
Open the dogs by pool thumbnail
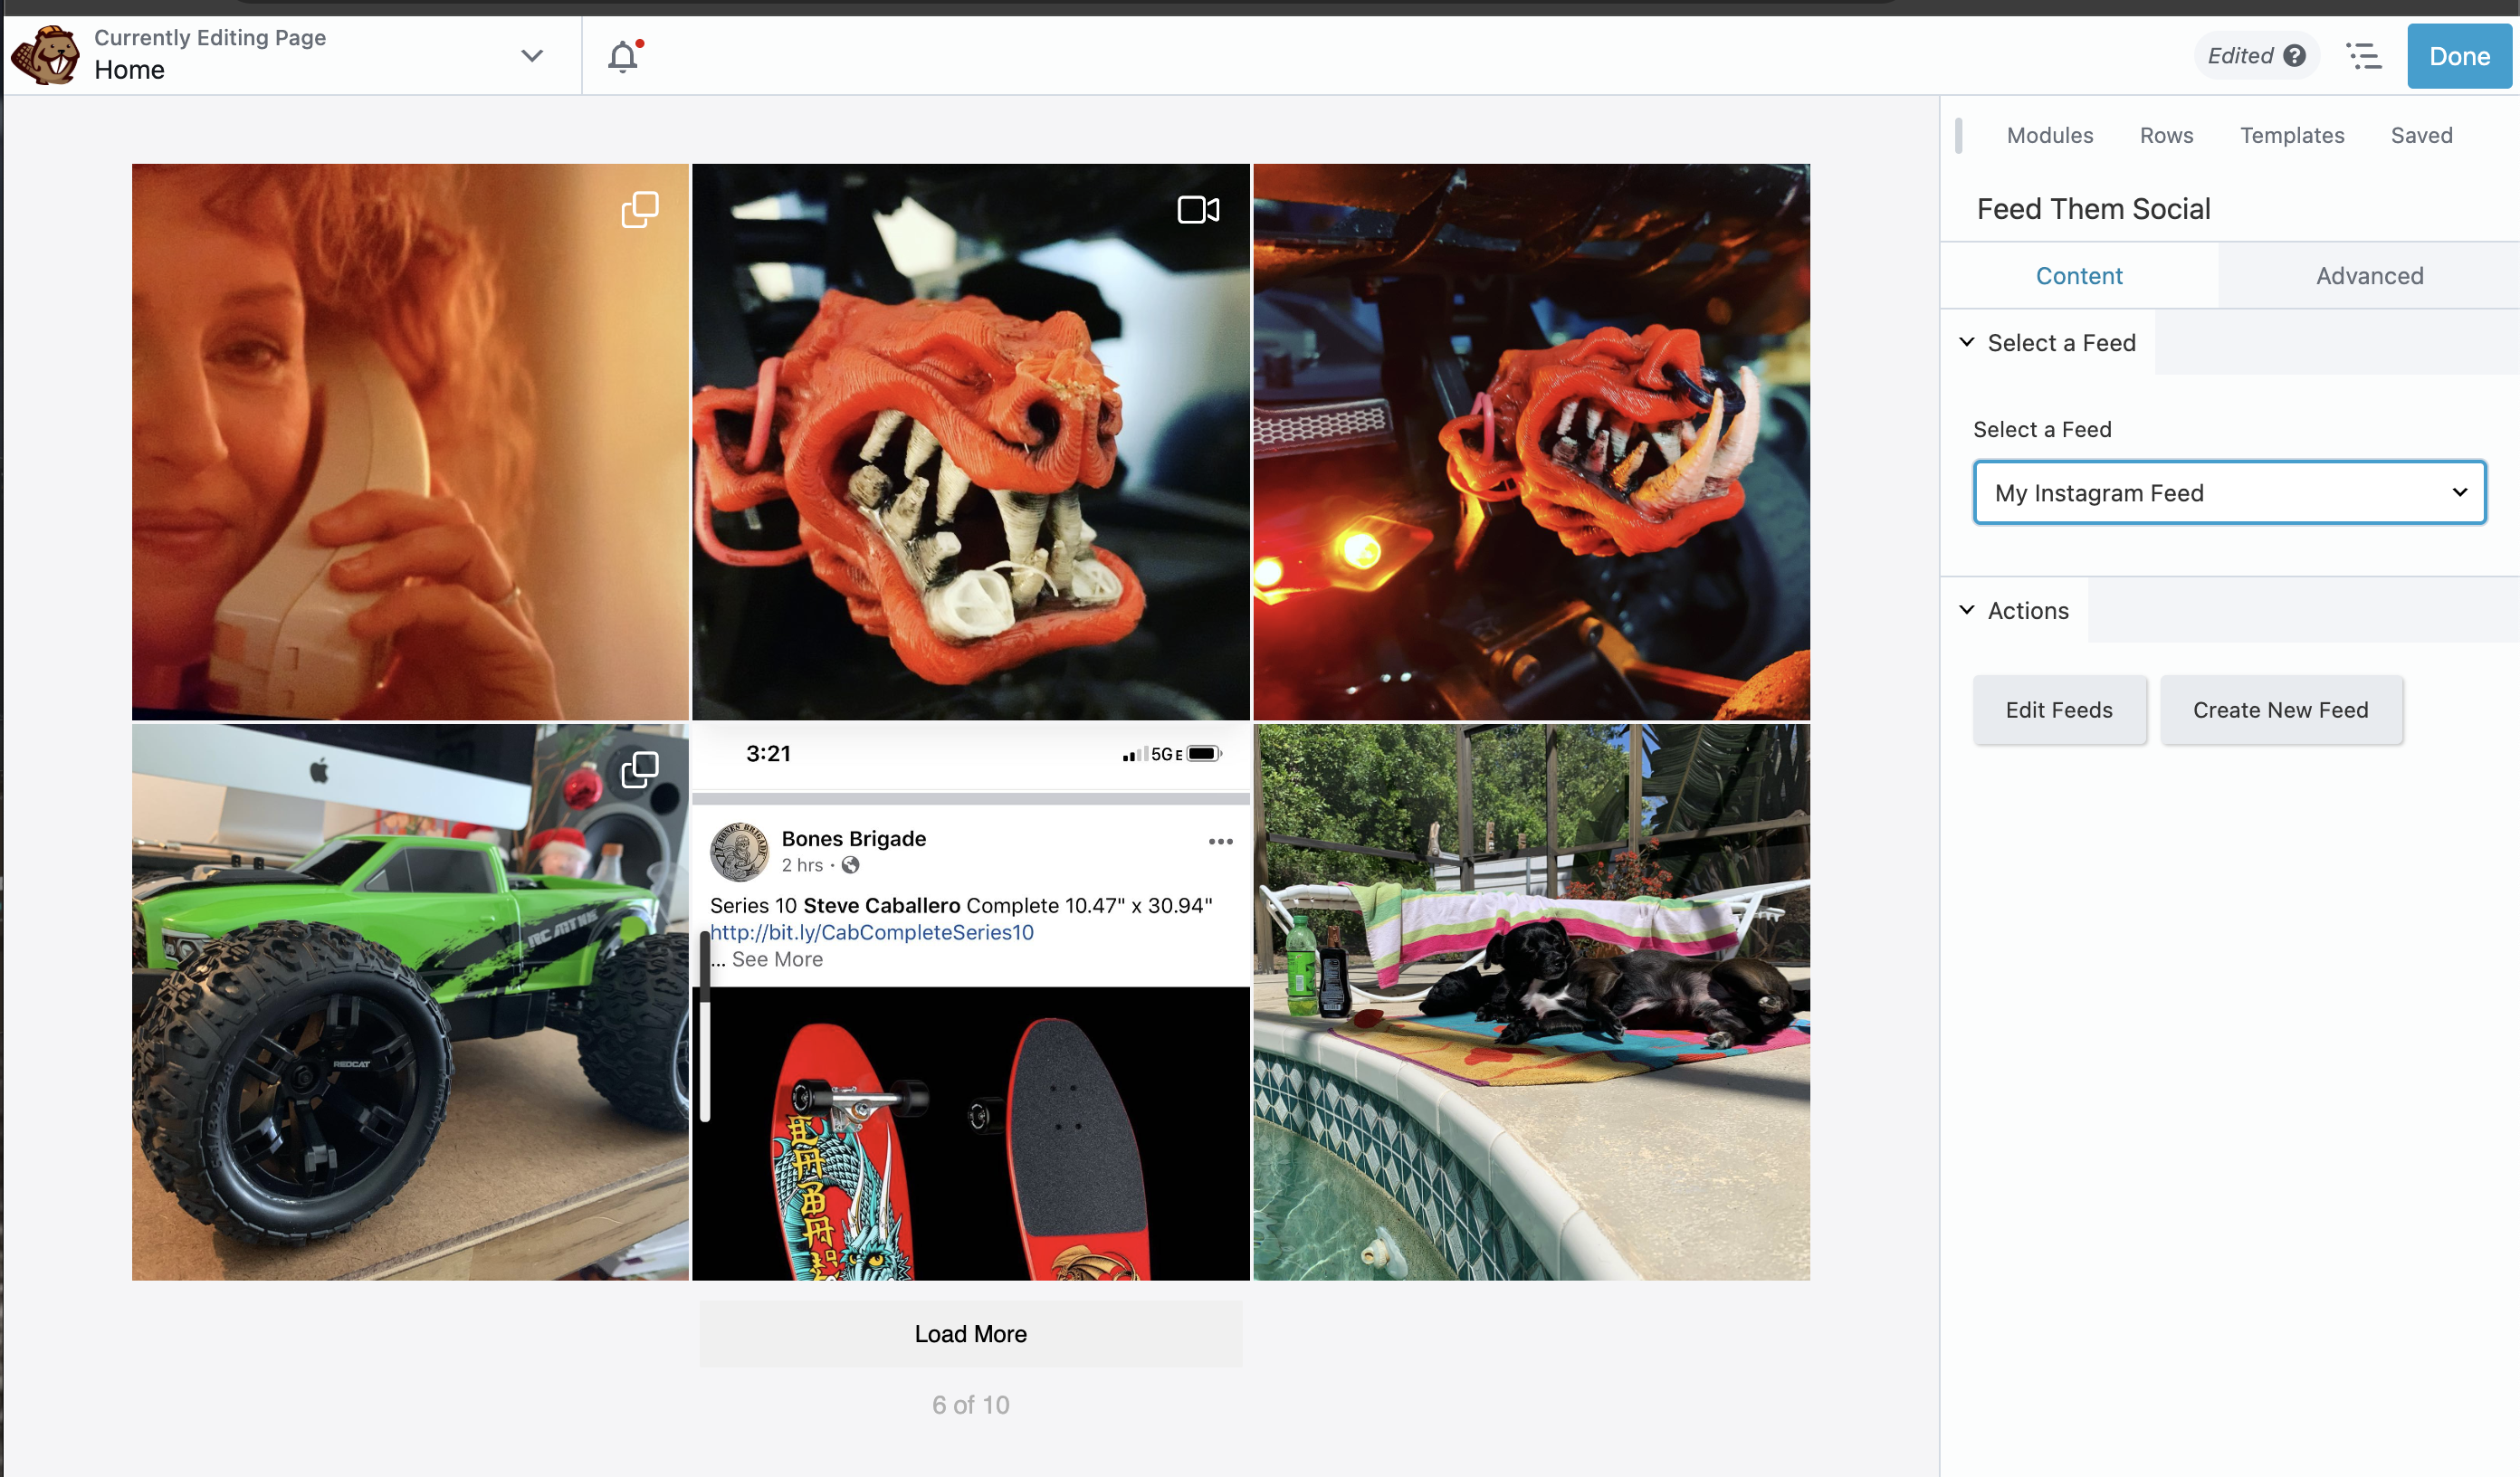(x=1531, y=1002)
